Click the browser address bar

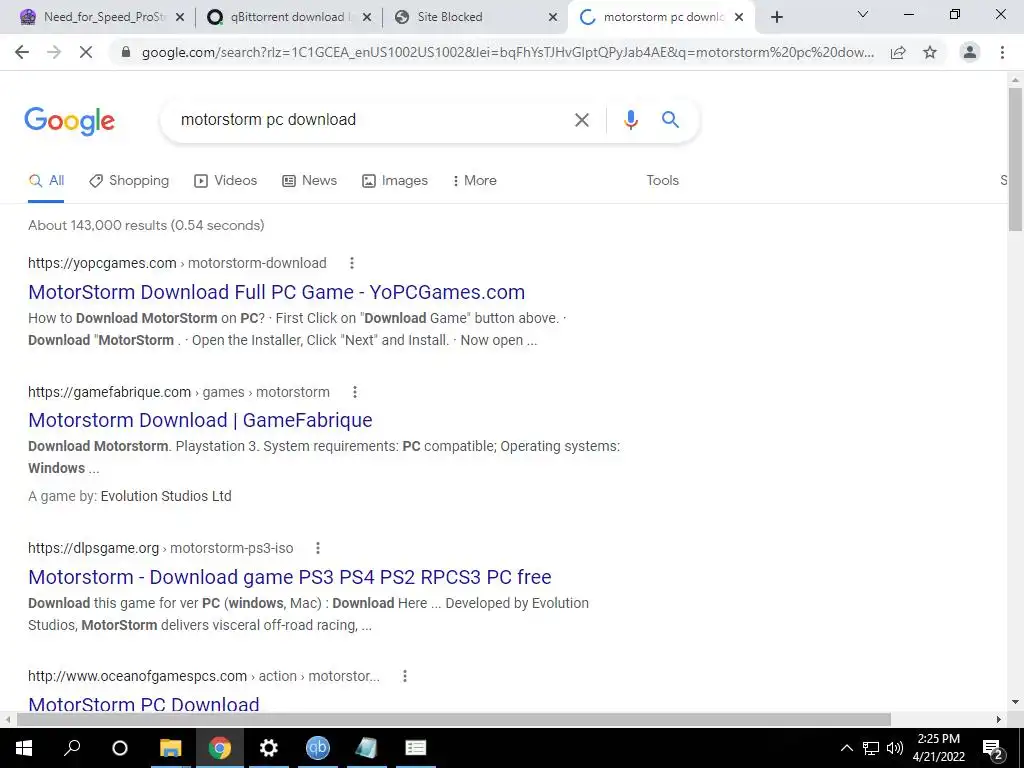point(506,53)
